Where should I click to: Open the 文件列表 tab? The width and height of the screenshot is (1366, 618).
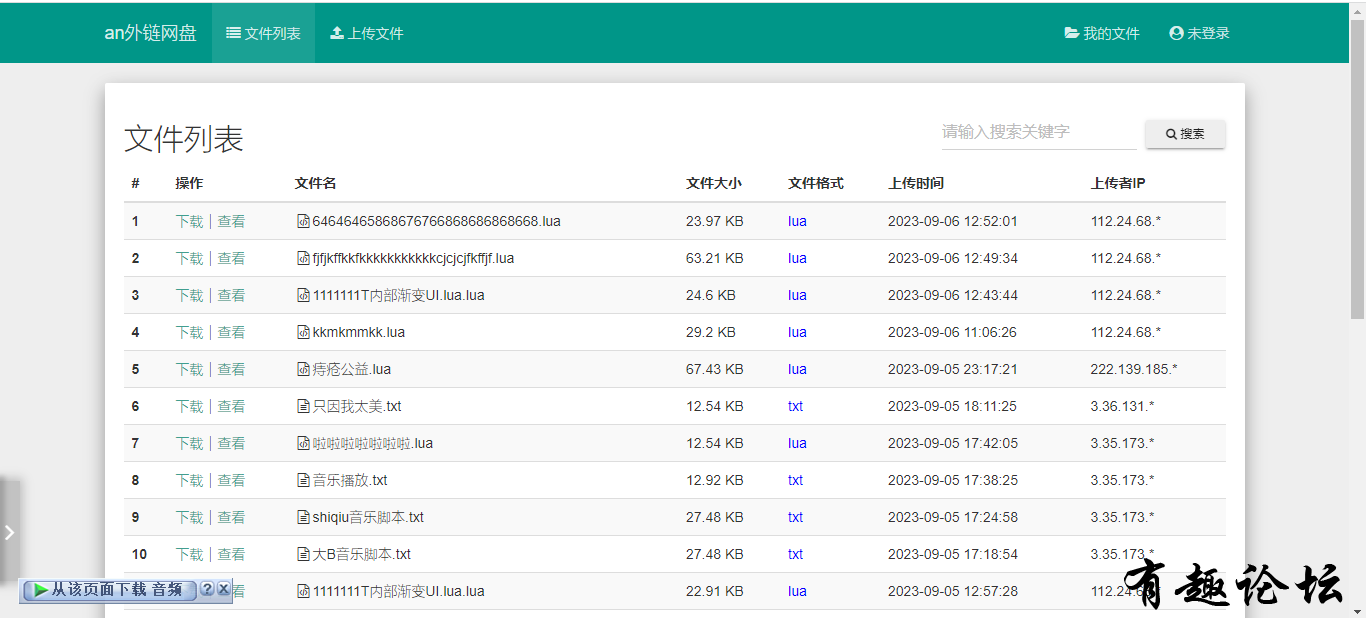pos(263,33)
